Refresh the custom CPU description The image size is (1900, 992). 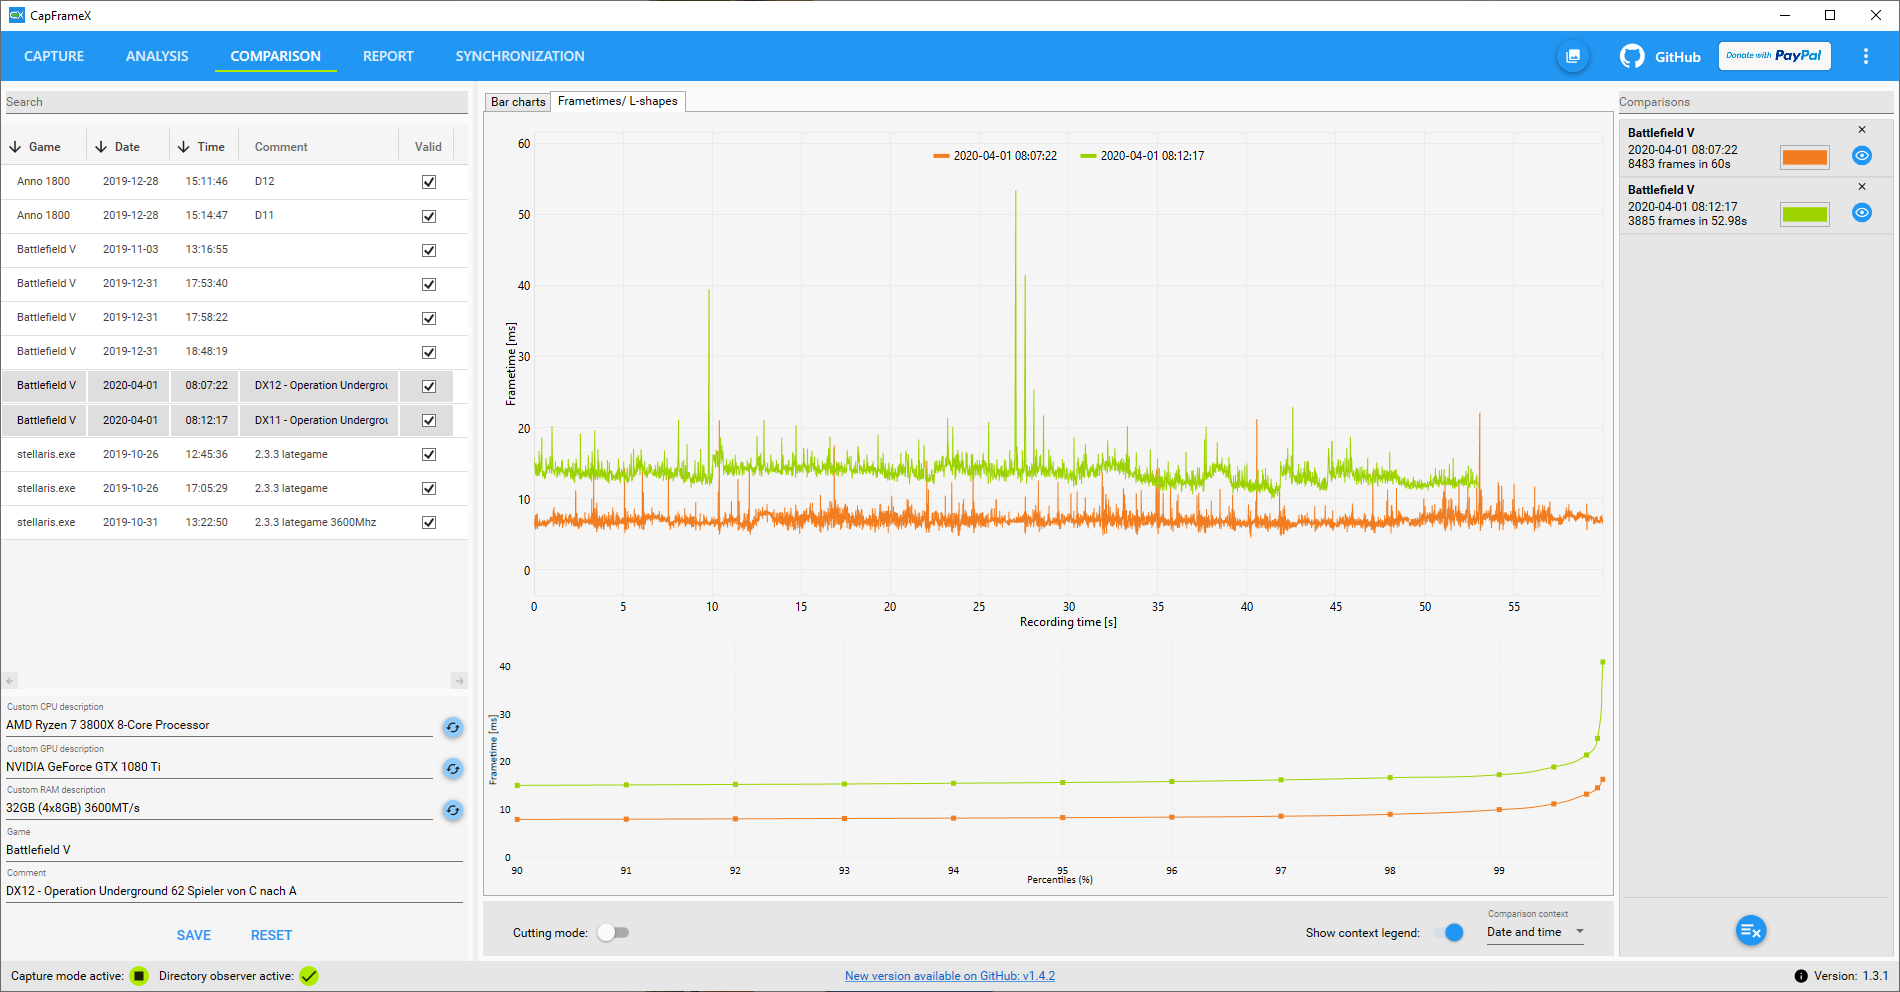[453, 727]
